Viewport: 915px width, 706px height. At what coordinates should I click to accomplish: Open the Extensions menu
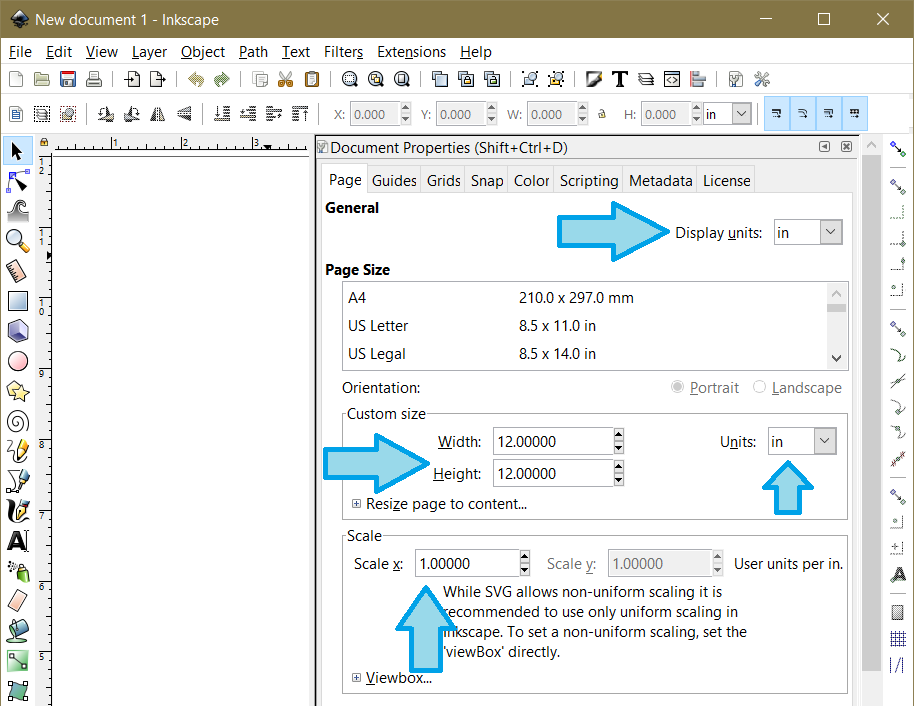[411, 52]
